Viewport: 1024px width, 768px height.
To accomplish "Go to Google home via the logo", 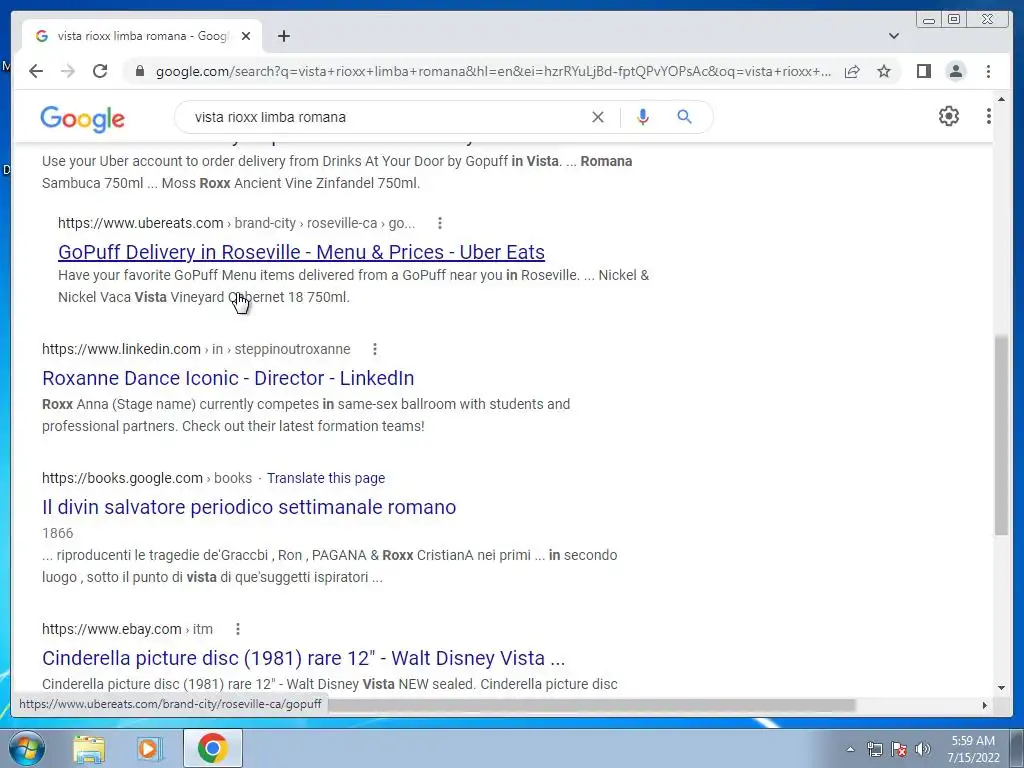I will pyautogui.click(x=82, y=119).
